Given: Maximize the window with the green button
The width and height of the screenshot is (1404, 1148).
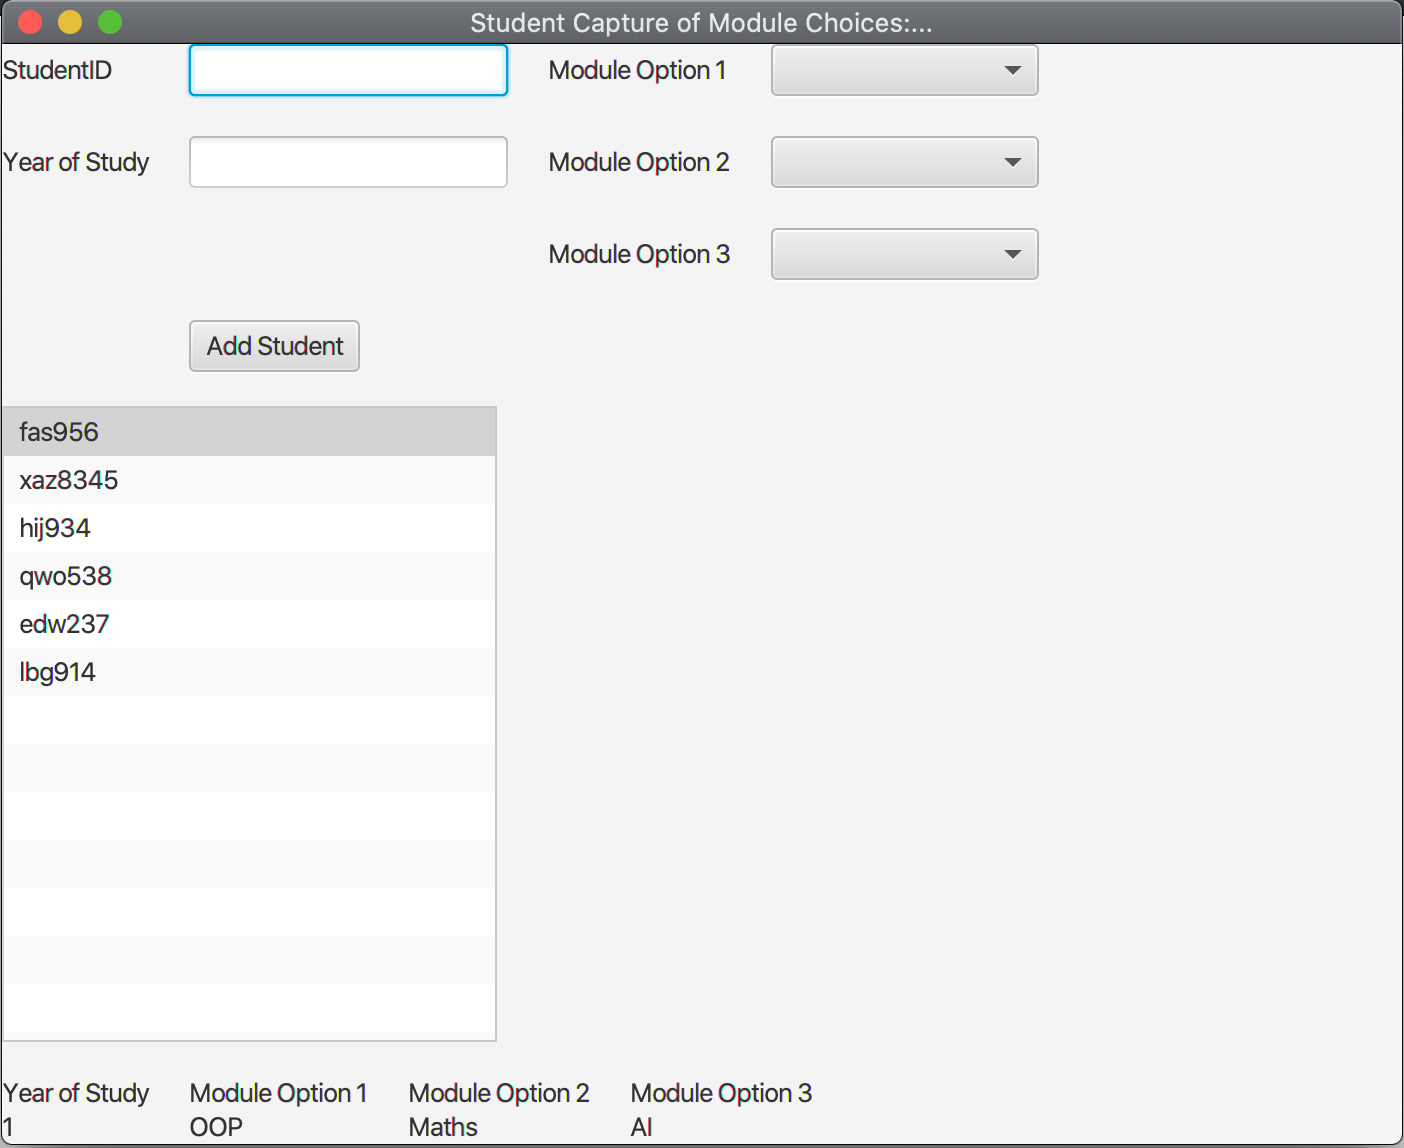Looking at the screenshot, I should pos(110,22).
